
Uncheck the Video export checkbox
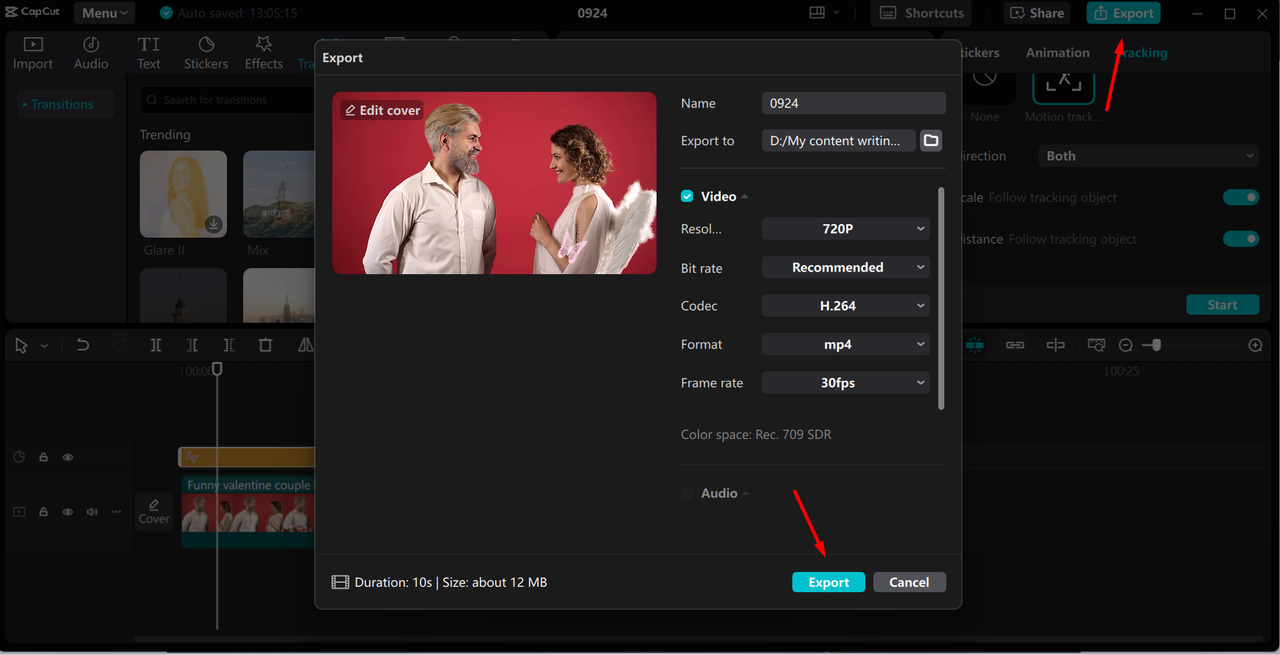687,196
